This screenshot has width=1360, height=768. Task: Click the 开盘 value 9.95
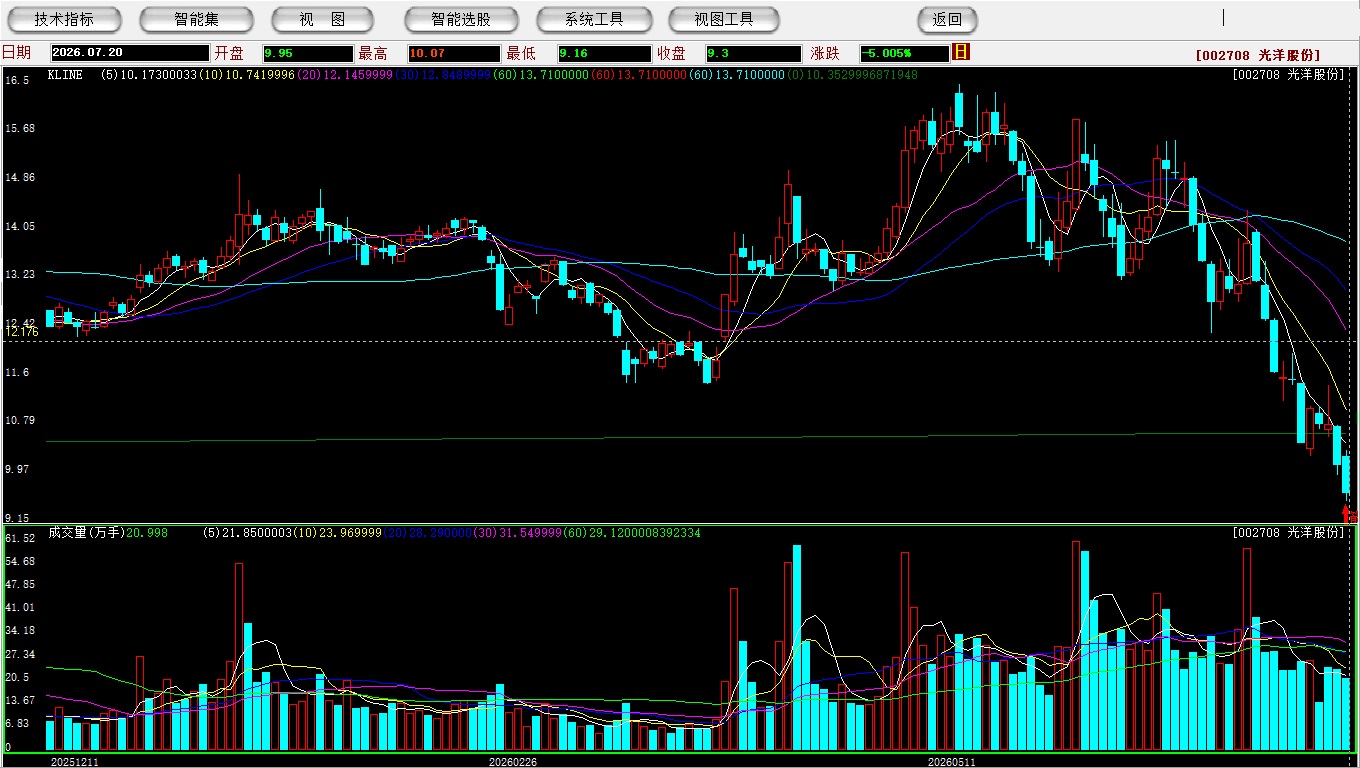308,54
